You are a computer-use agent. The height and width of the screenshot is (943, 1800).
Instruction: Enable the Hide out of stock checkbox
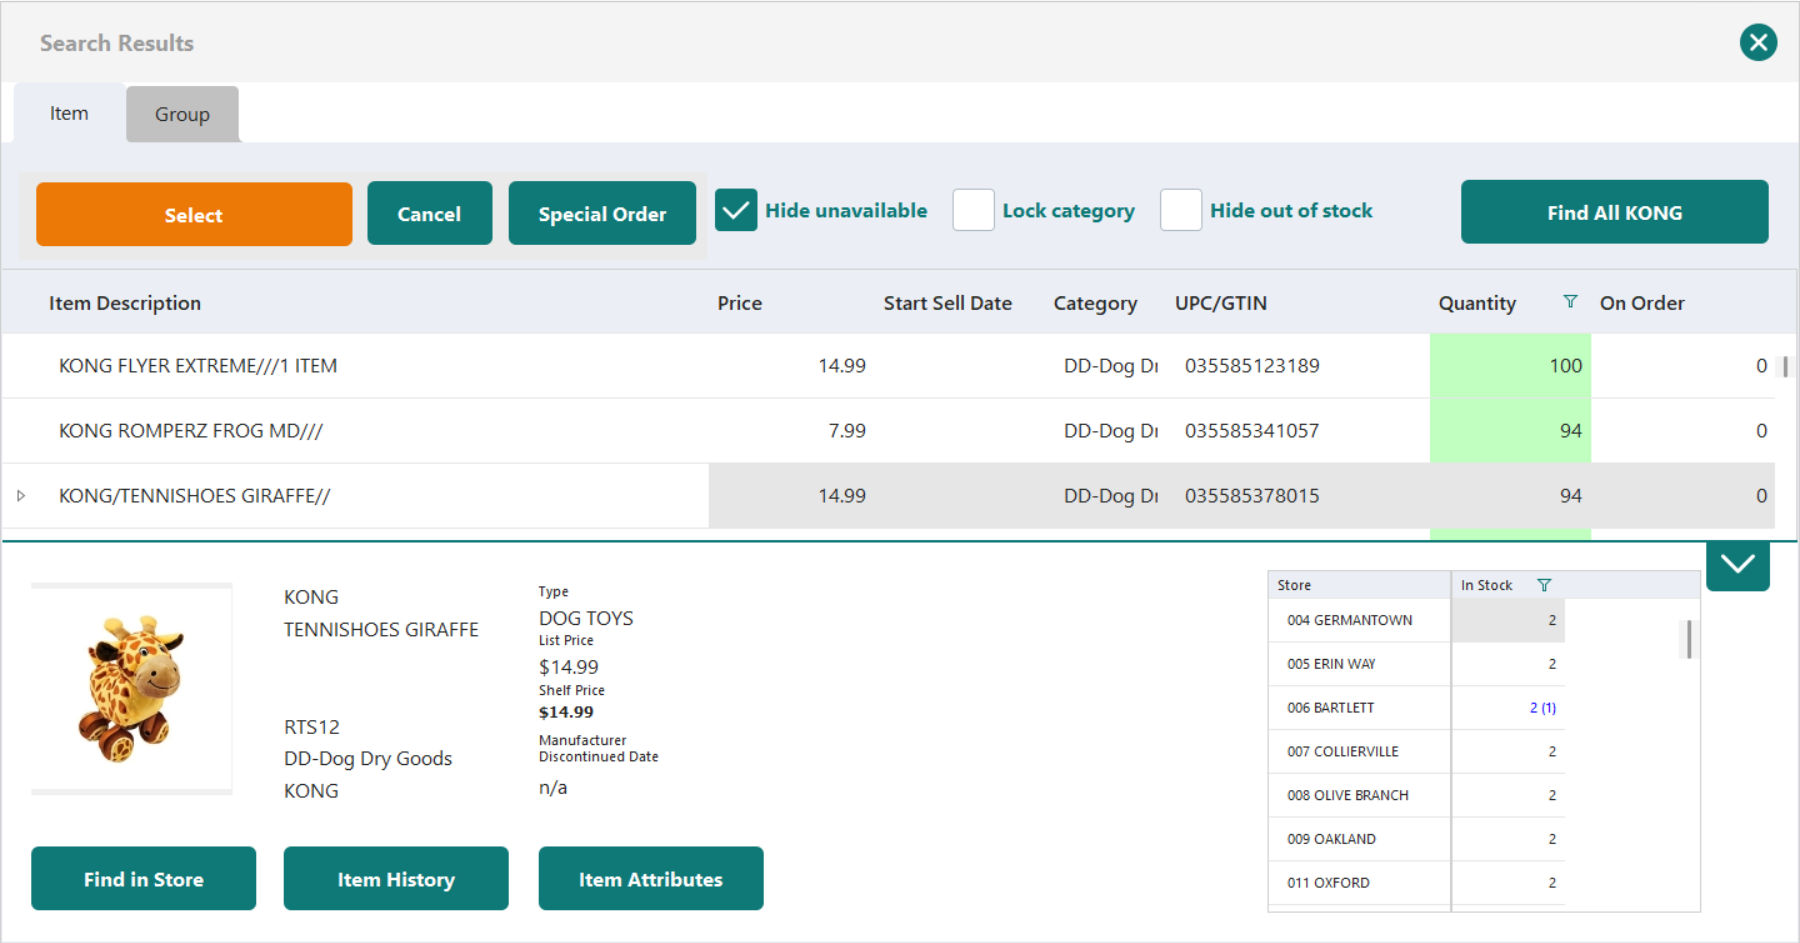pos(1181,210)
